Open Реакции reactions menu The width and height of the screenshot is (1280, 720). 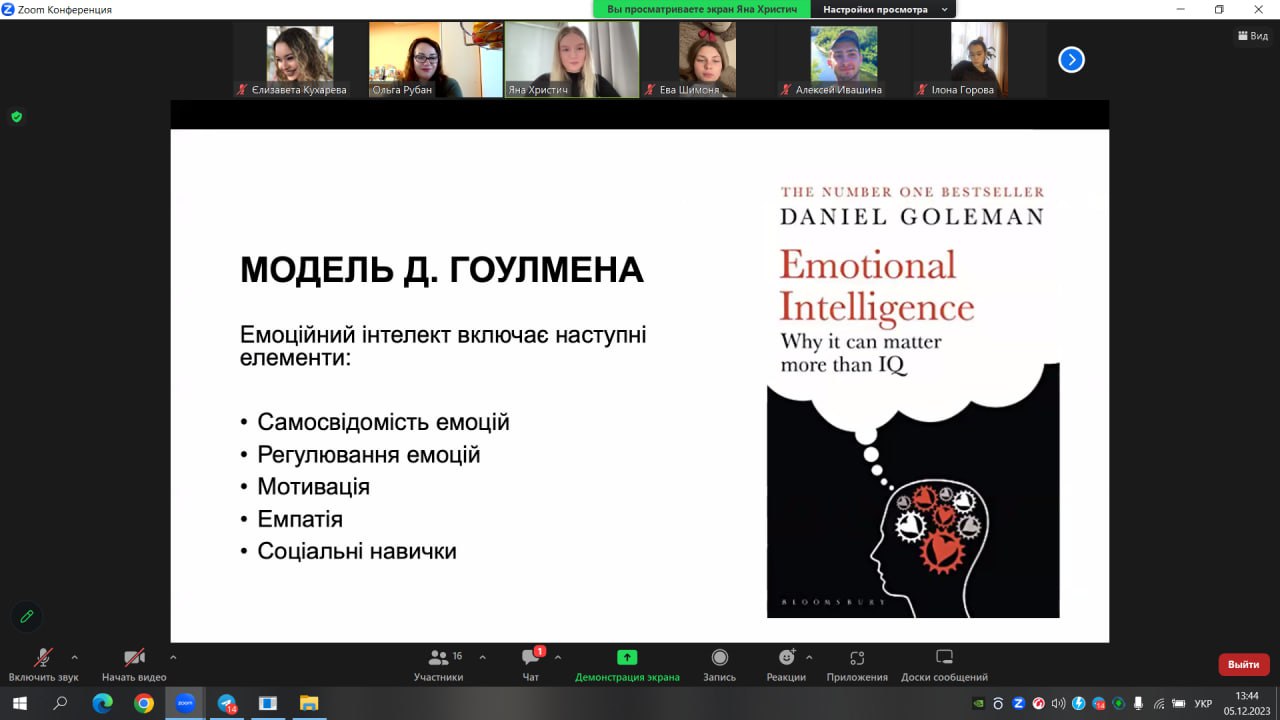point(786,665)
